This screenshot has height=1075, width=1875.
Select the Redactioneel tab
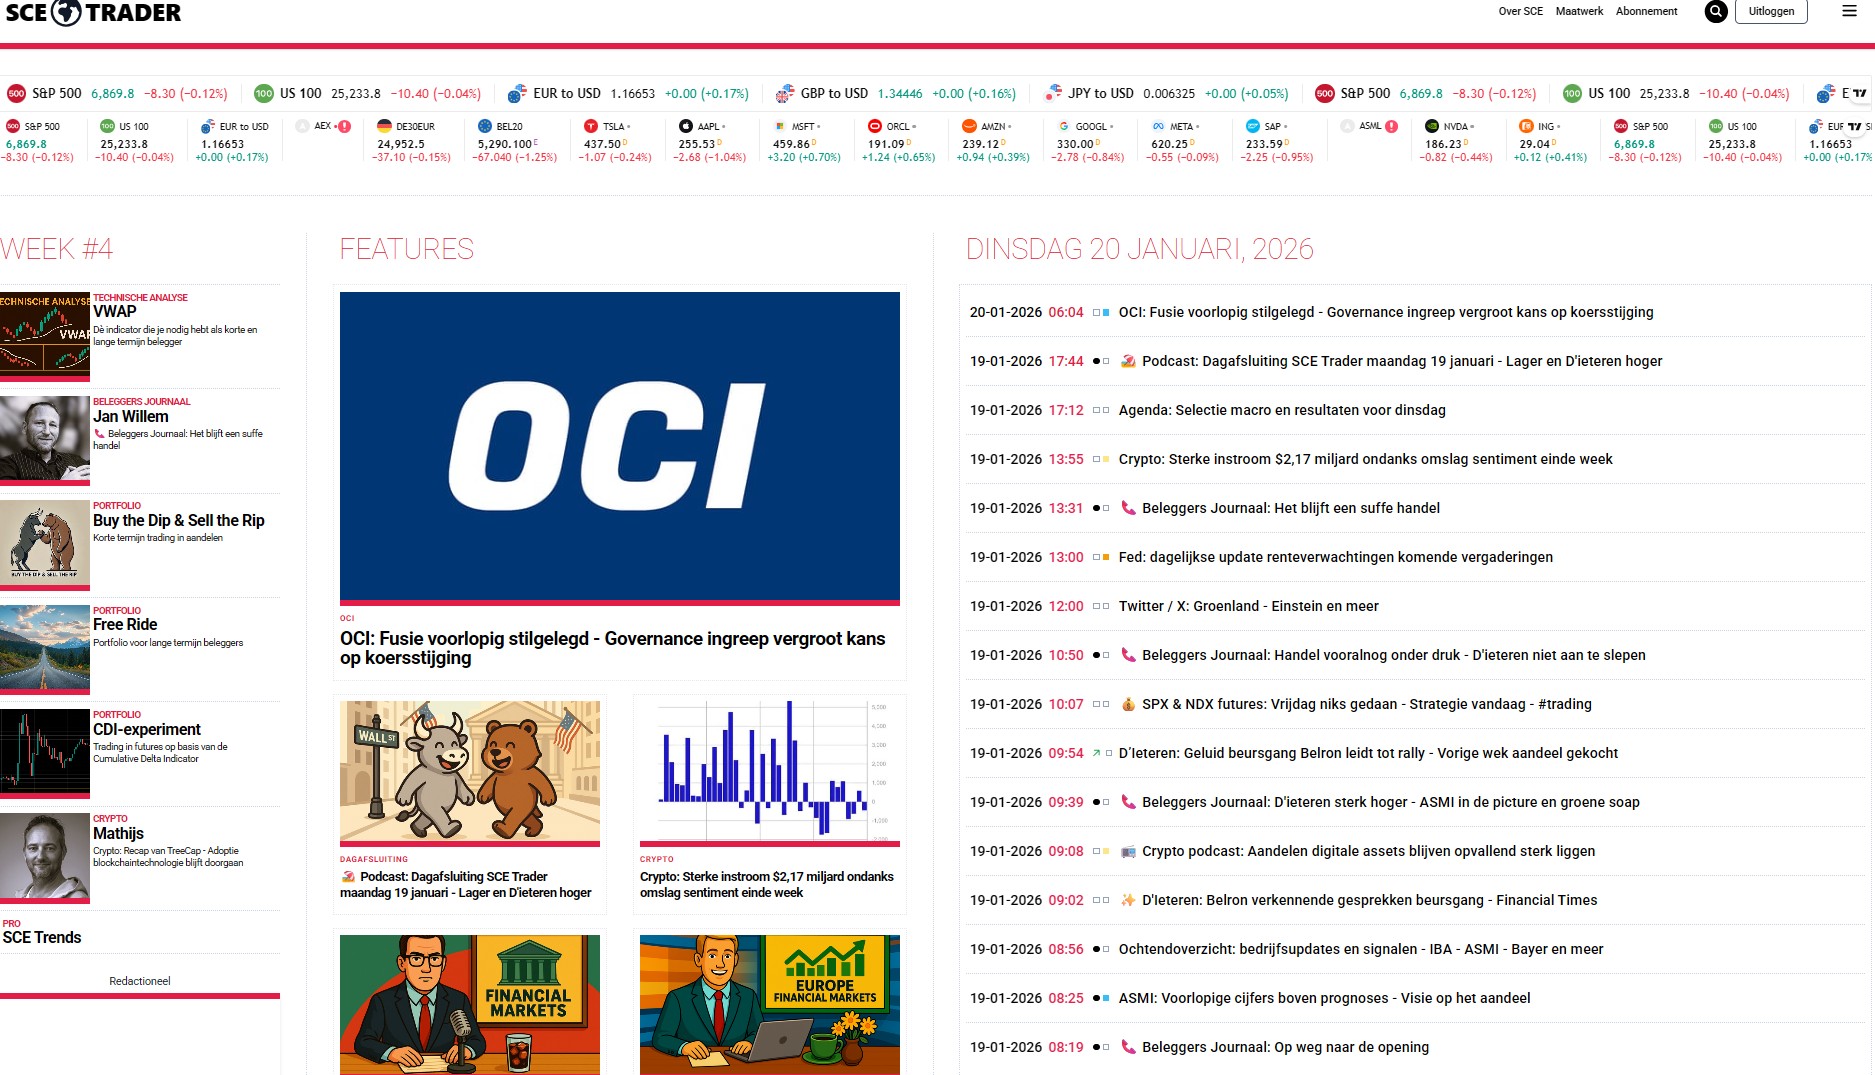point(140,981)
